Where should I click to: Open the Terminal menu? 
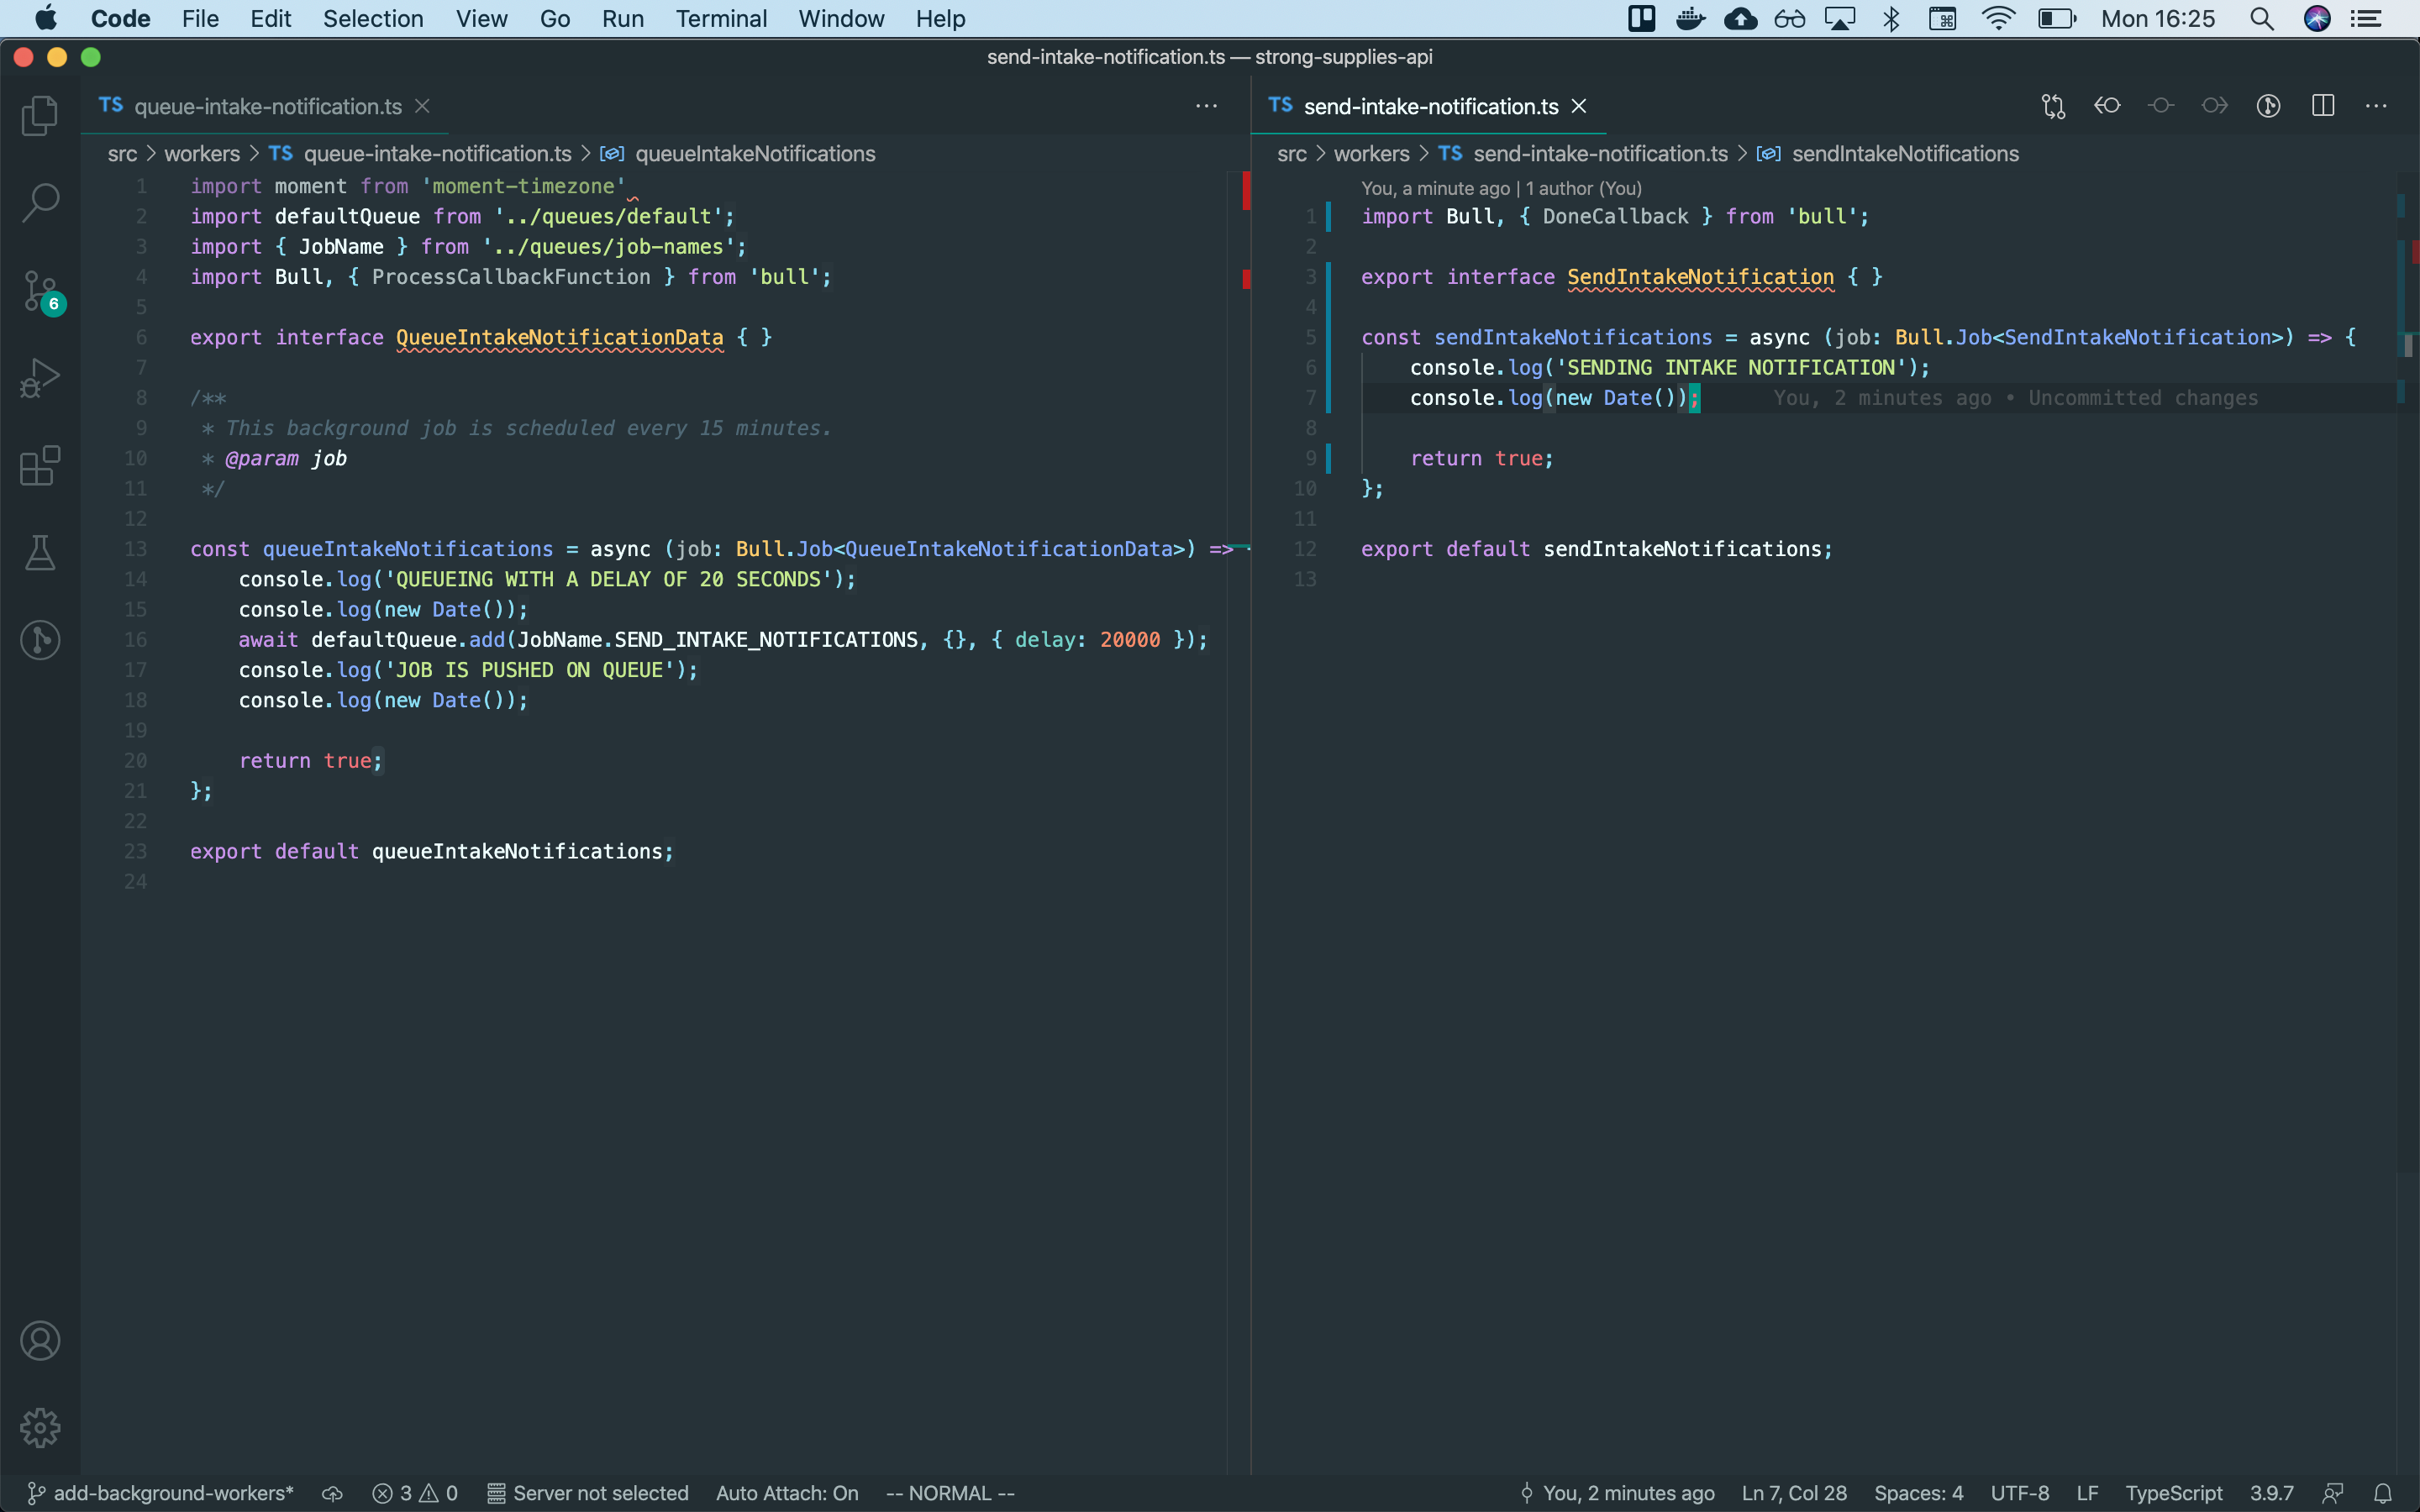(721, 18)
